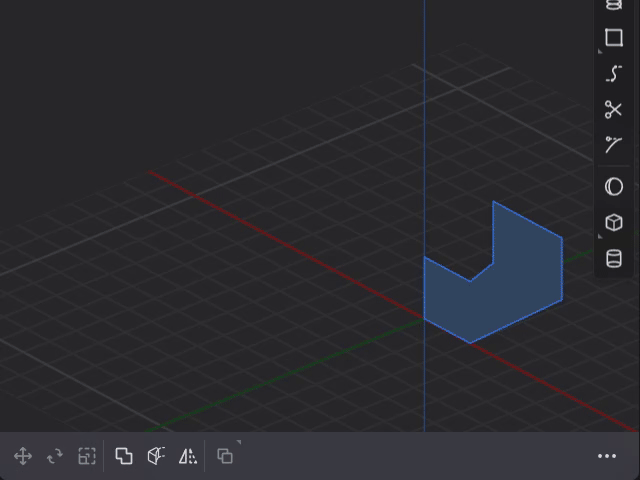
Task: Click the Mirror tool icon
Action: (x=188, y=456)
